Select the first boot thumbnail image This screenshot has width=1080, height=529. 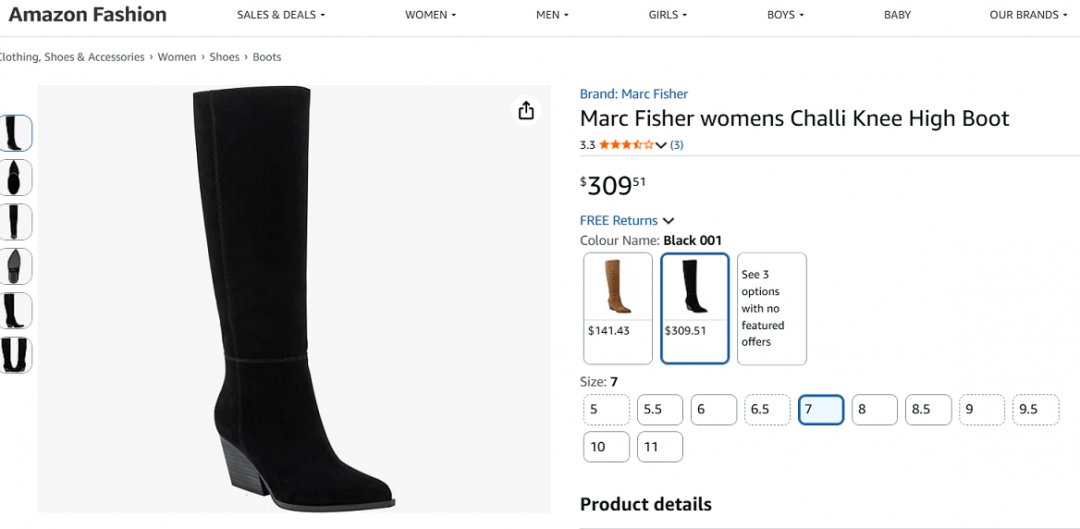pos(16,133)
